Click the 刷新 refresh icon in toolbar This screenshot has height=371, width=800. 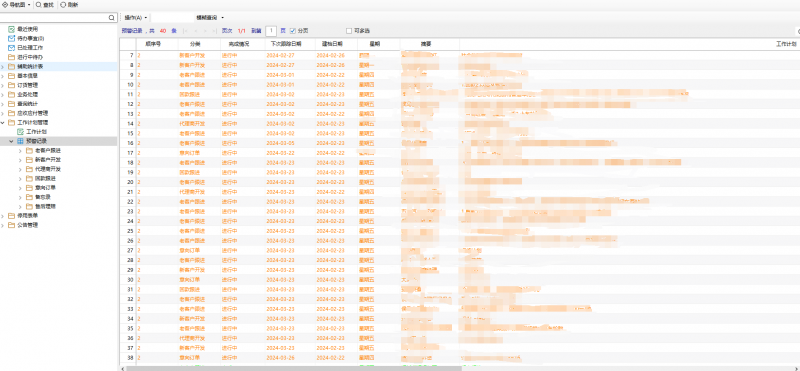coord(63,5)
